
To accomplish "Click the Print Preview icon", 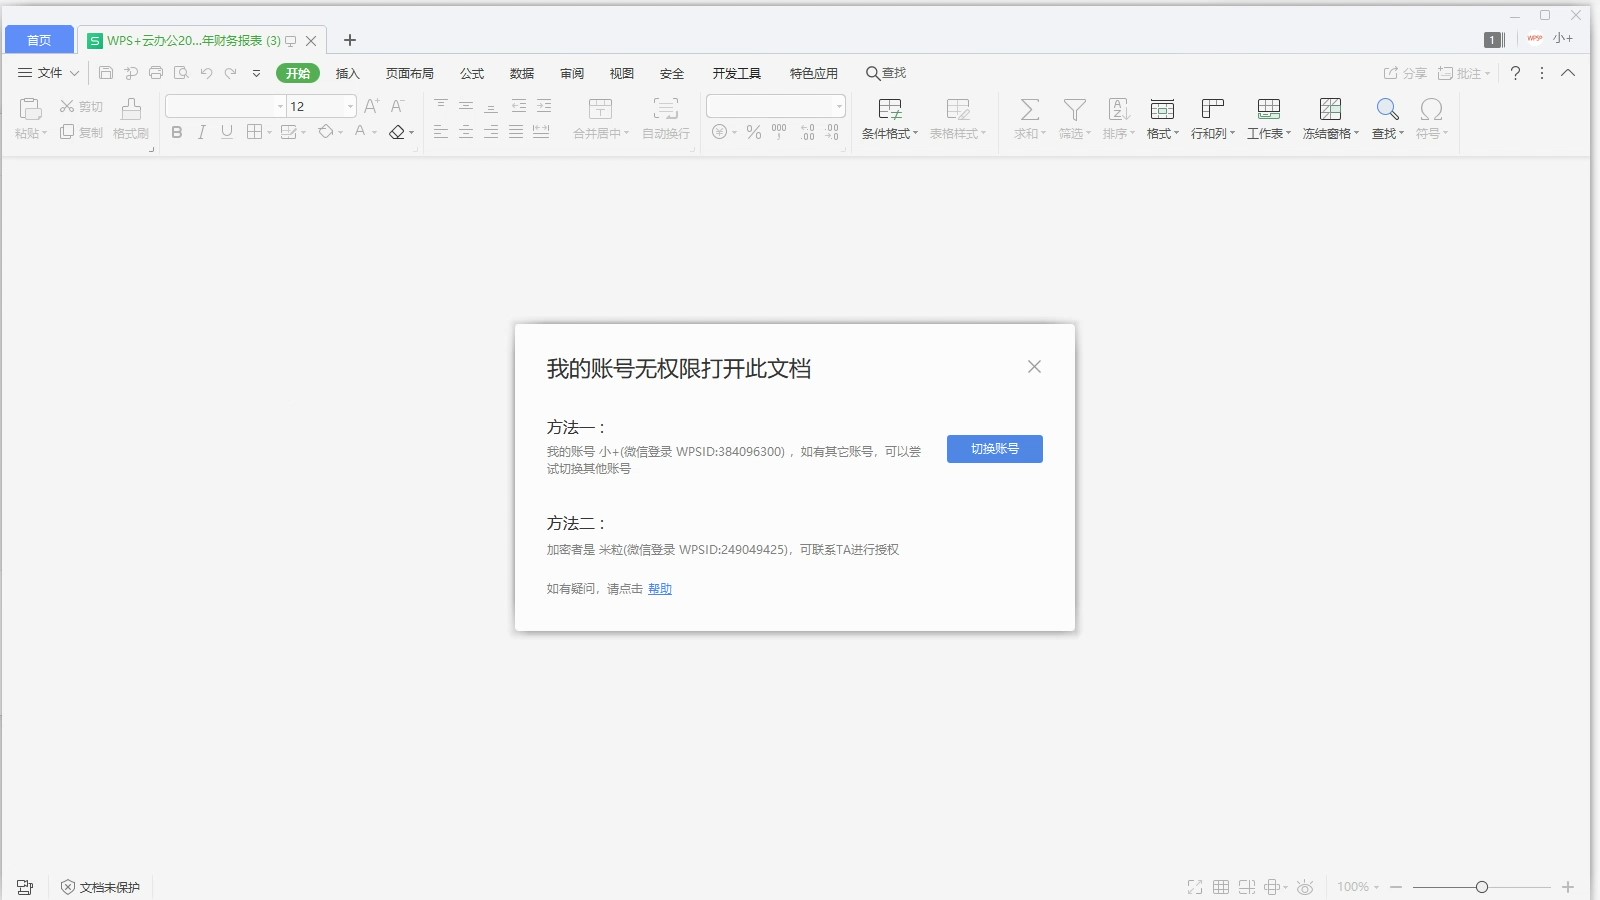I will click(x=181, y=73).
